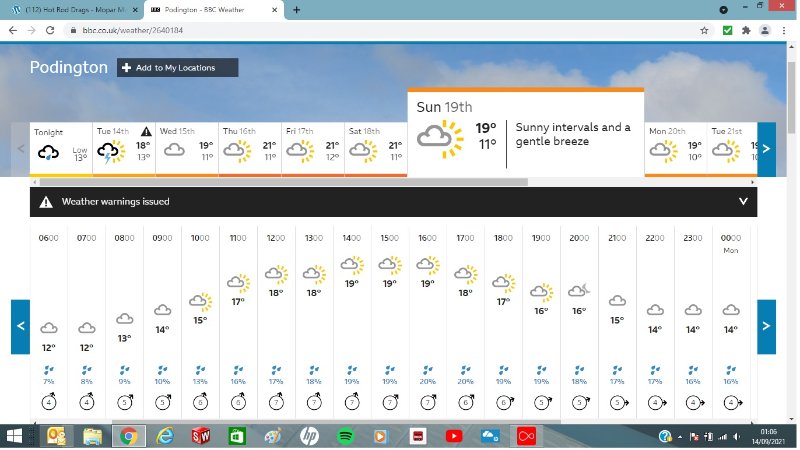The width and height of the screenshot is (800, 450).
Task: Open the Chrome extensions puzzle icon
Action: coord(746,30)
